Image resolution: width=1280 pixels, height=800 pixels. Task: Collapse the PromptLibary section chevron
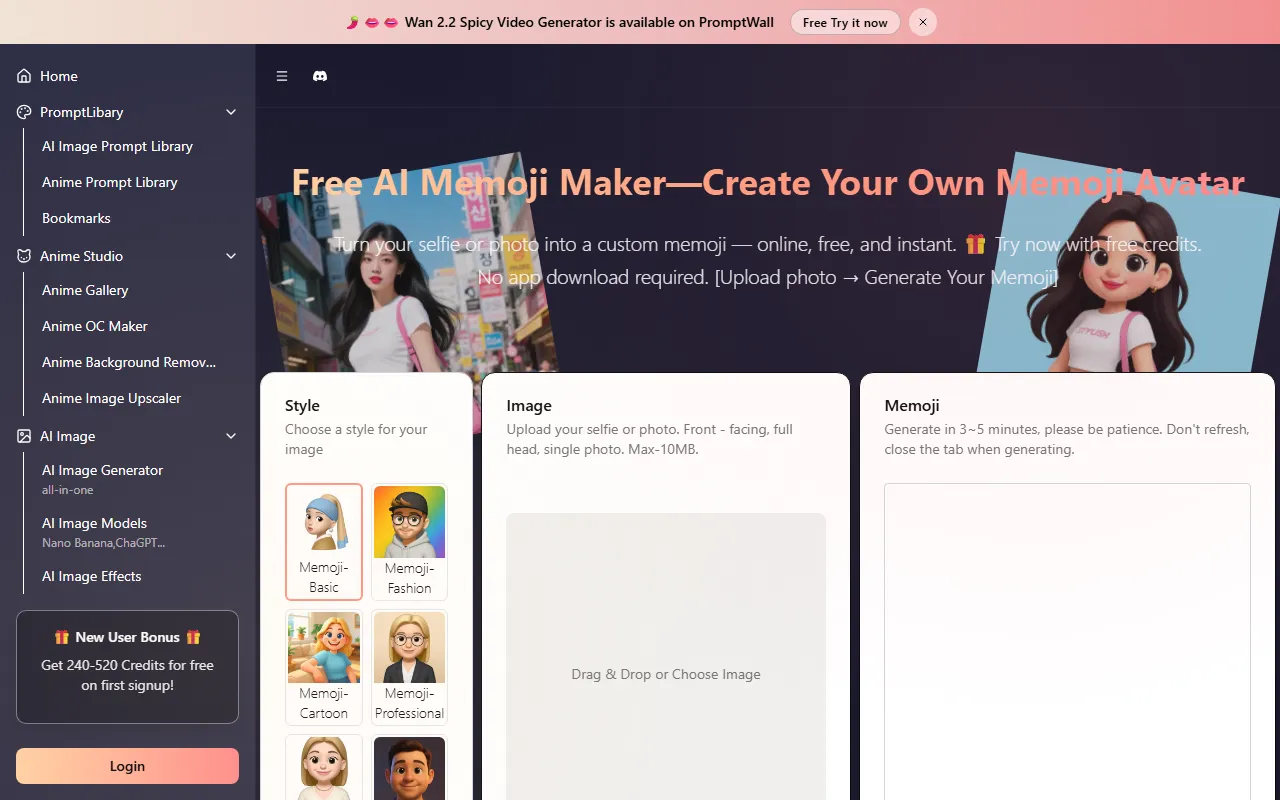tap(231, 112)
